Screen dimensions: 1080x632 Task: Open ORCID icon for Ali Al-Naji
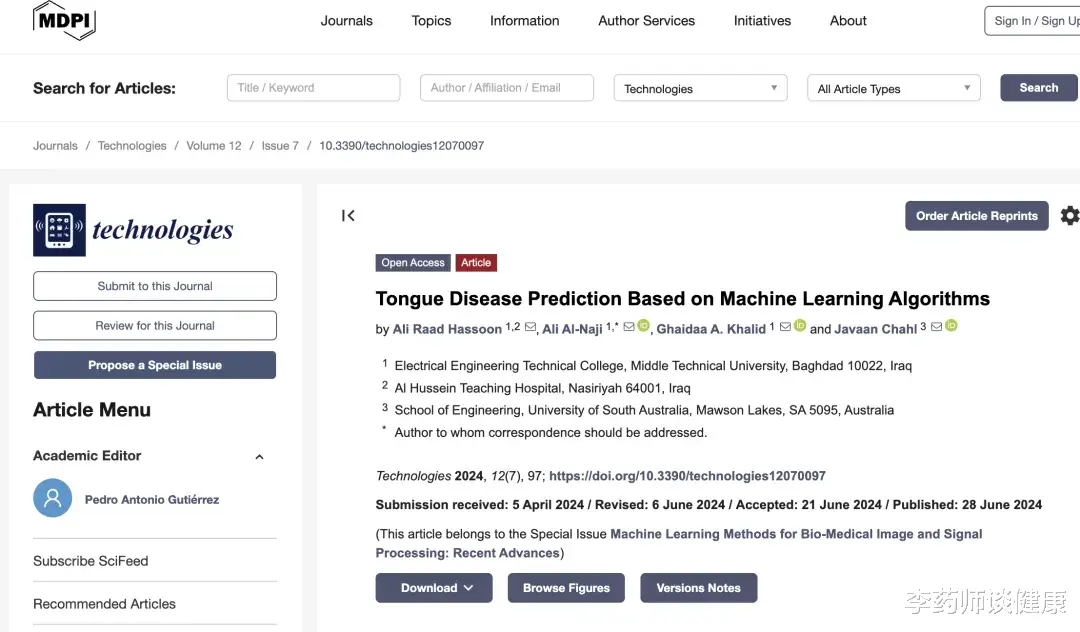(643, 326)
